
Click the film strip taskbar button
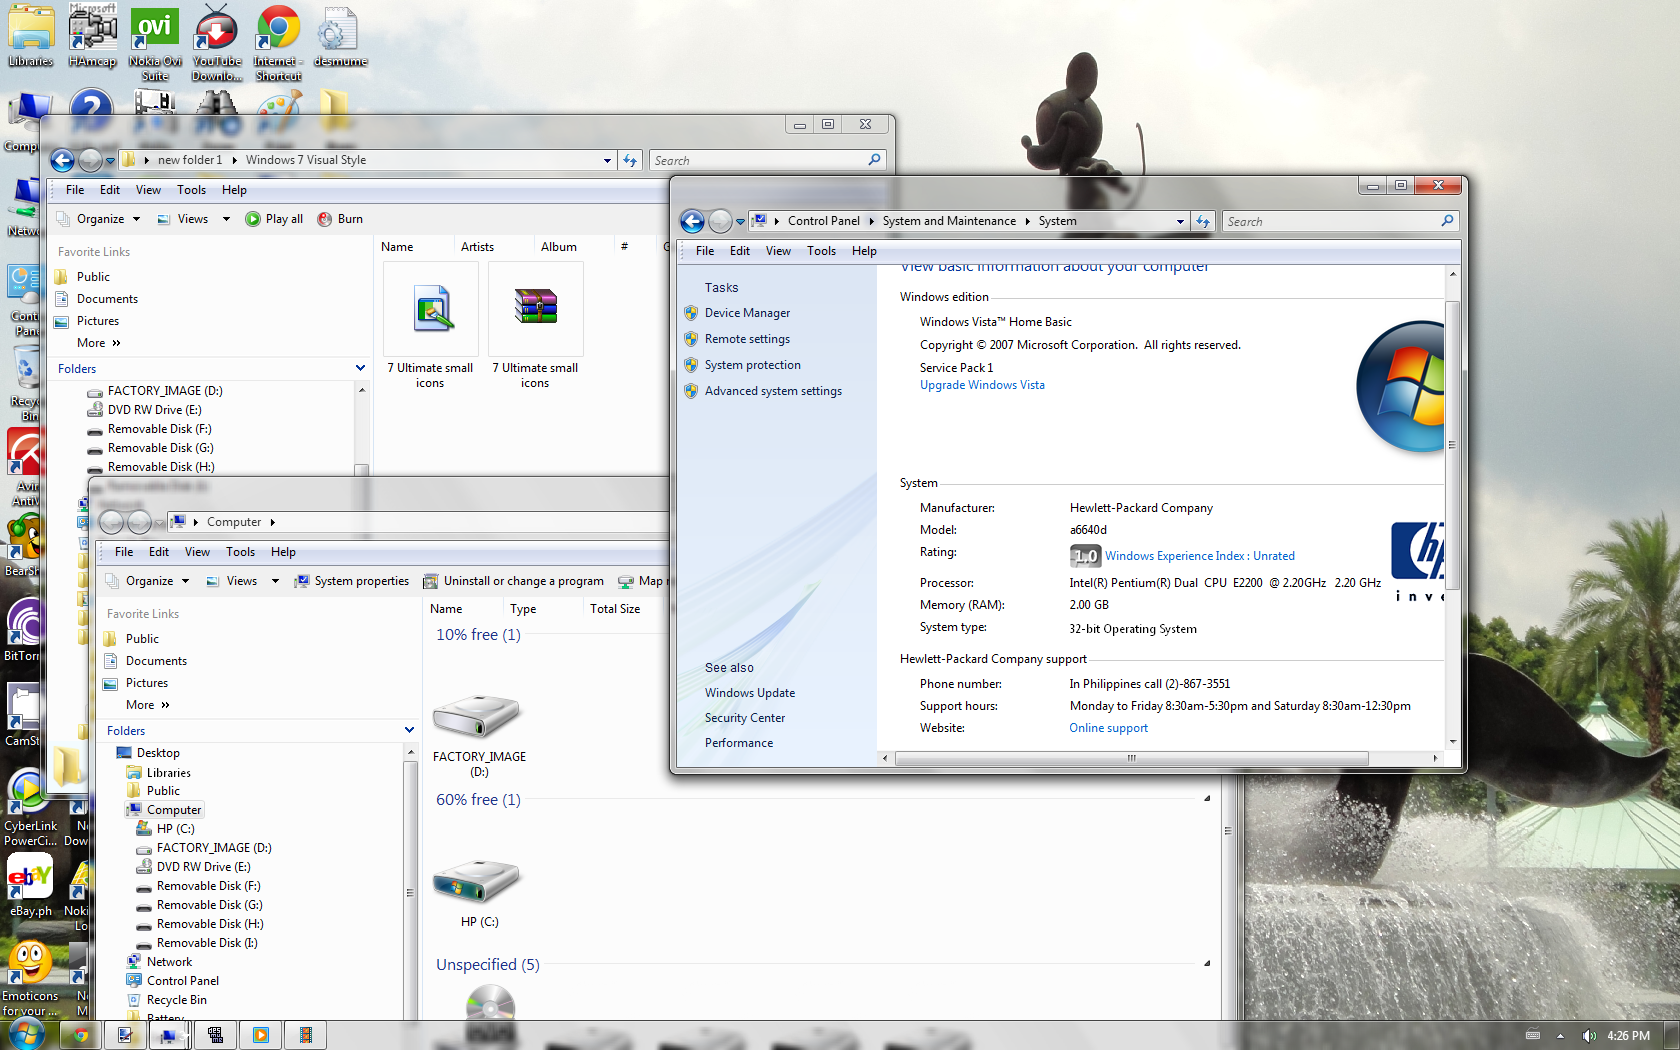pos(306,1035)
